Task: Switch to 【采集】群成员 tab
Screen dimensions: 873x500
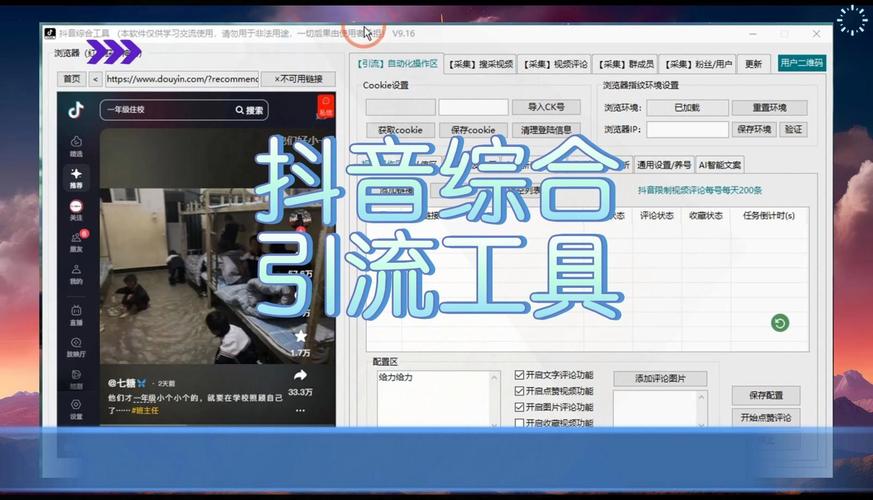Action: point(626,65)
